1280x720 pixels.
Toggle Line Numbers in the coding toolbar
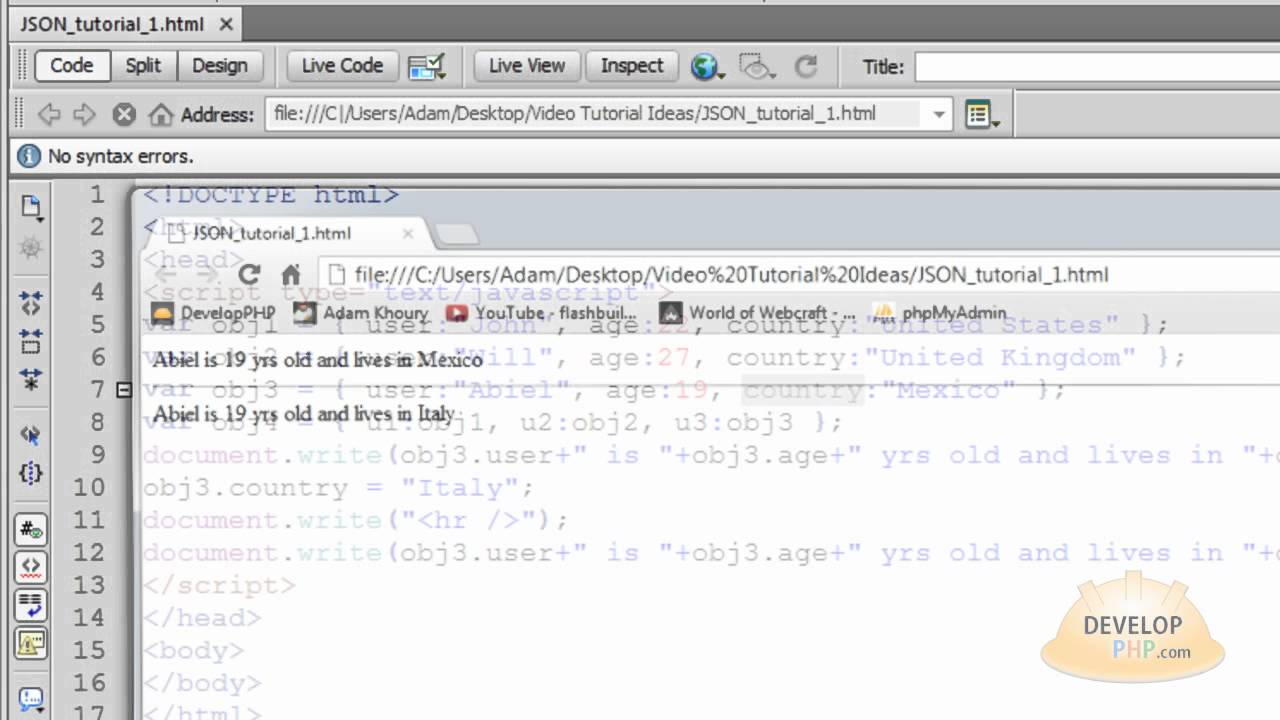tap(31, 527)
